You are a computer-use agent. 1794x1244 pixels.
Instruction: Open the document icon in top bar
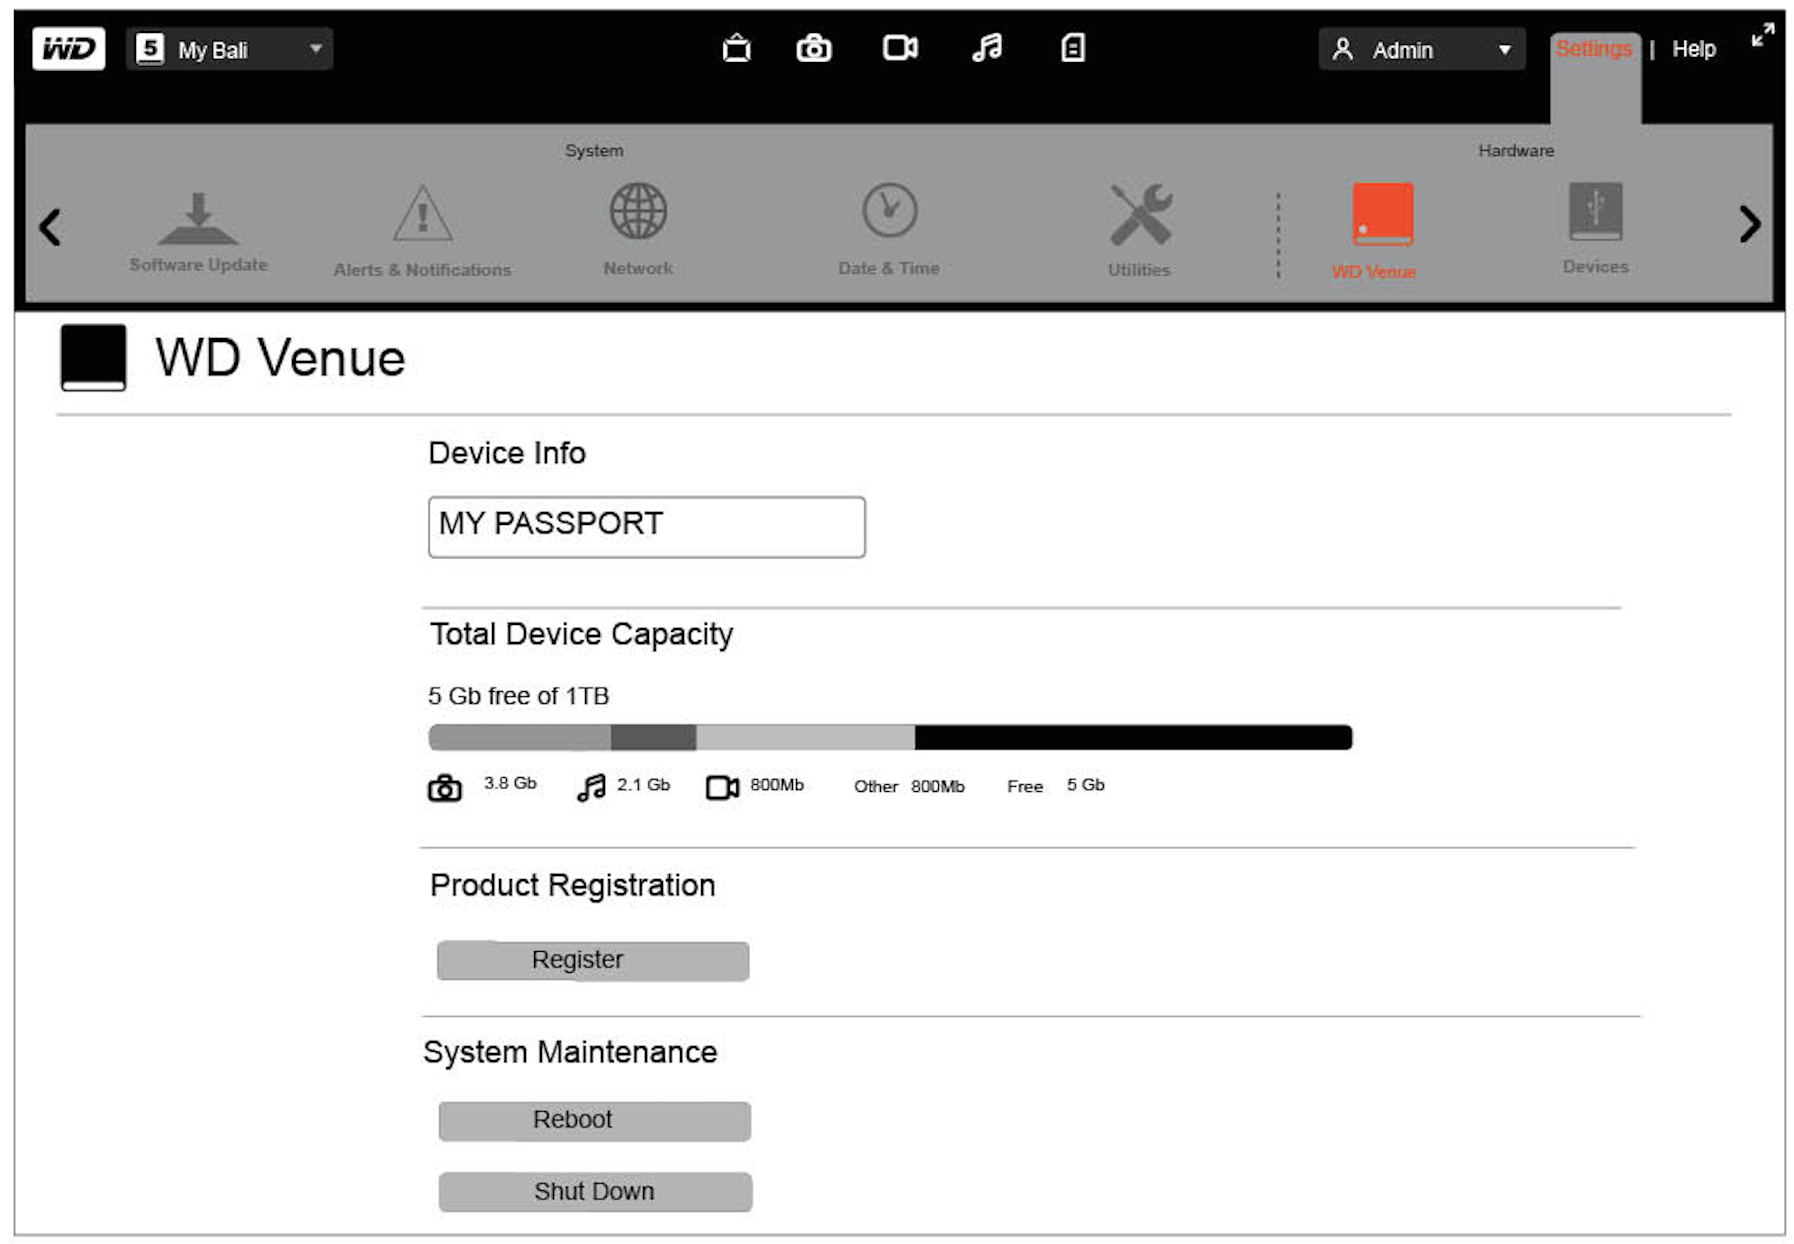point(1073,48)
